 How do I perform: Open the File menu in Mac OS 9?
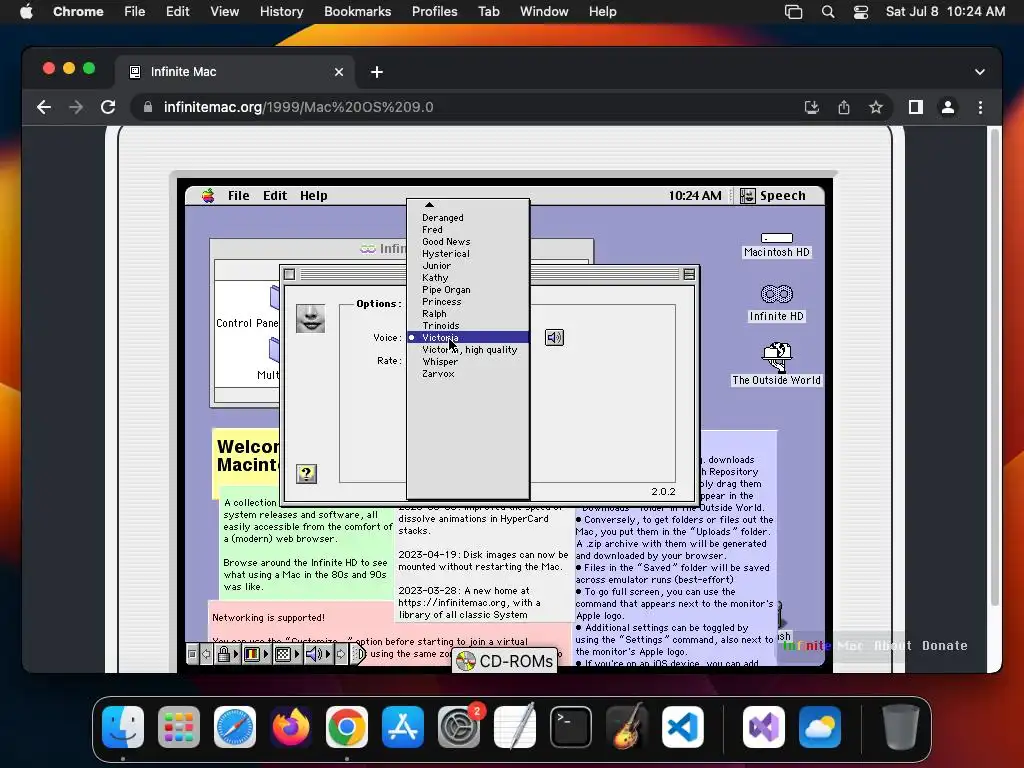pos(238,195)
